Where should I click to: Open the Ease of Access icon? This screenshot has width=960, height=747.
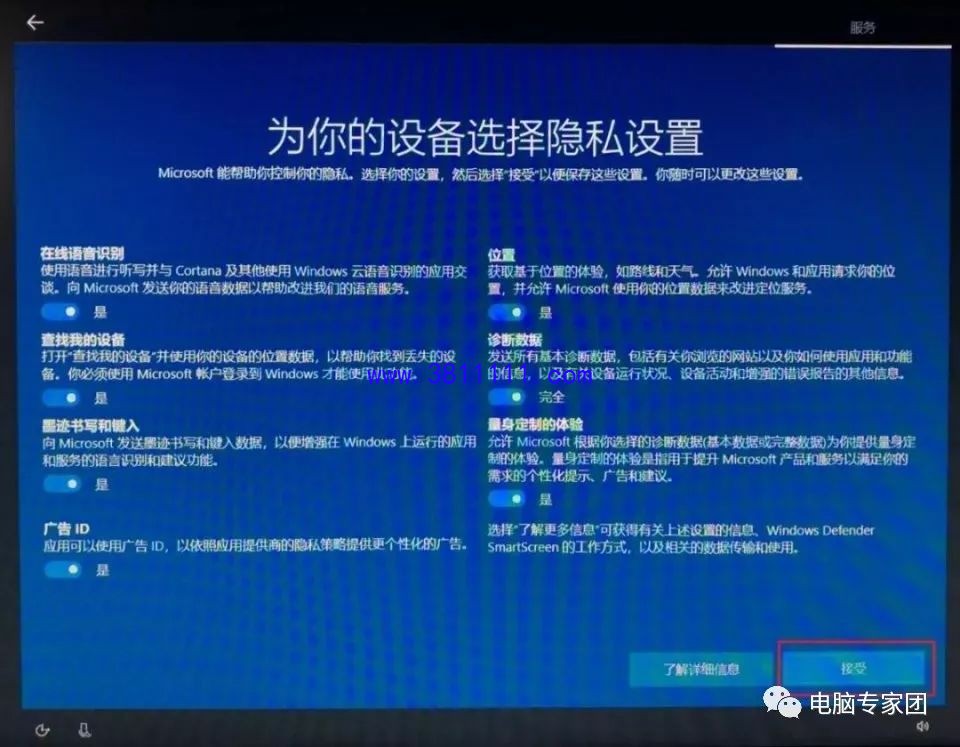pos(42,730)
